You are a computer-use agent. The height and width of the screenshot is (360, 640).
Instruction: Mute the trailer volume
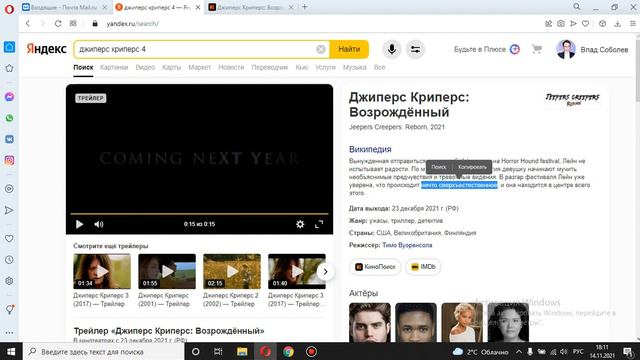tap(99, 224)
